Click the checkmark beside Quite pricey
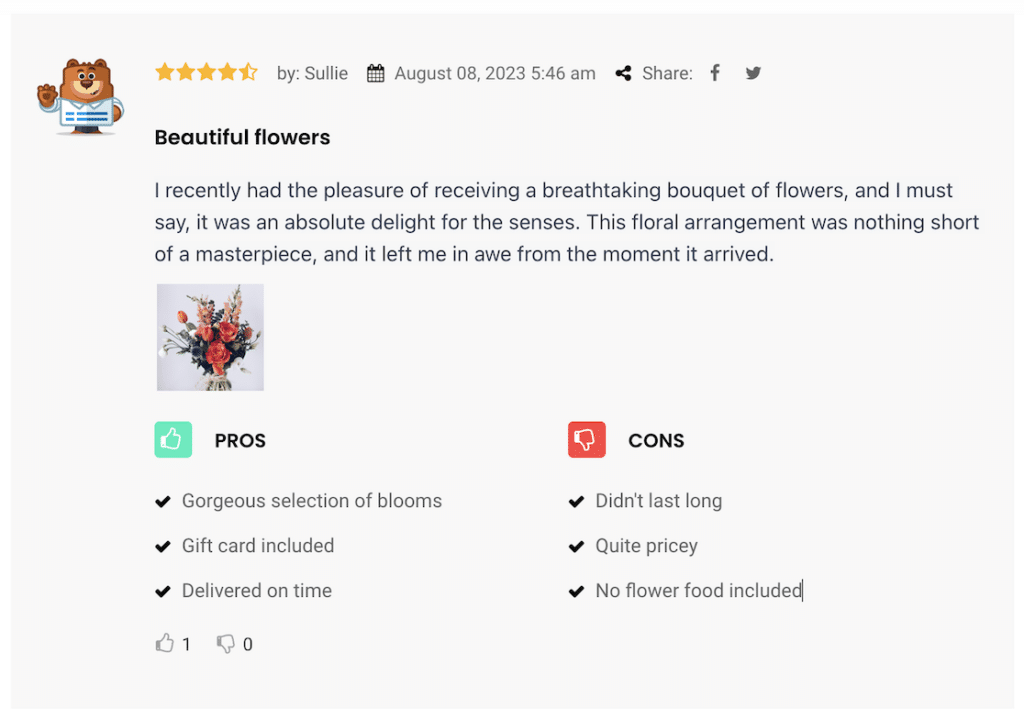The height and width of the screenshot is (719, 1024). coord(577,546)
